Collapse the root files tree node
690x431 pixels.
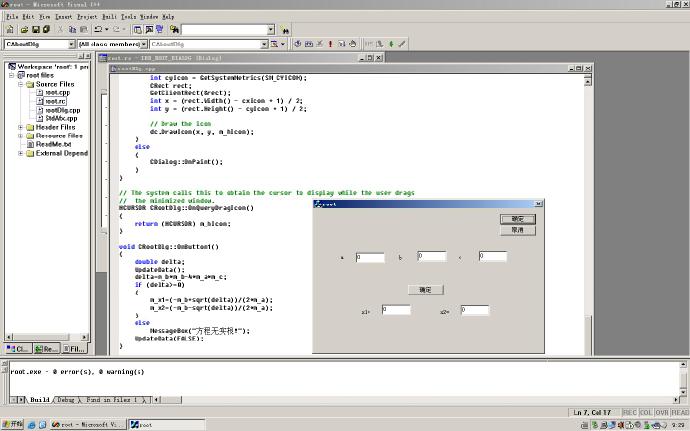[x=12, y=75]
